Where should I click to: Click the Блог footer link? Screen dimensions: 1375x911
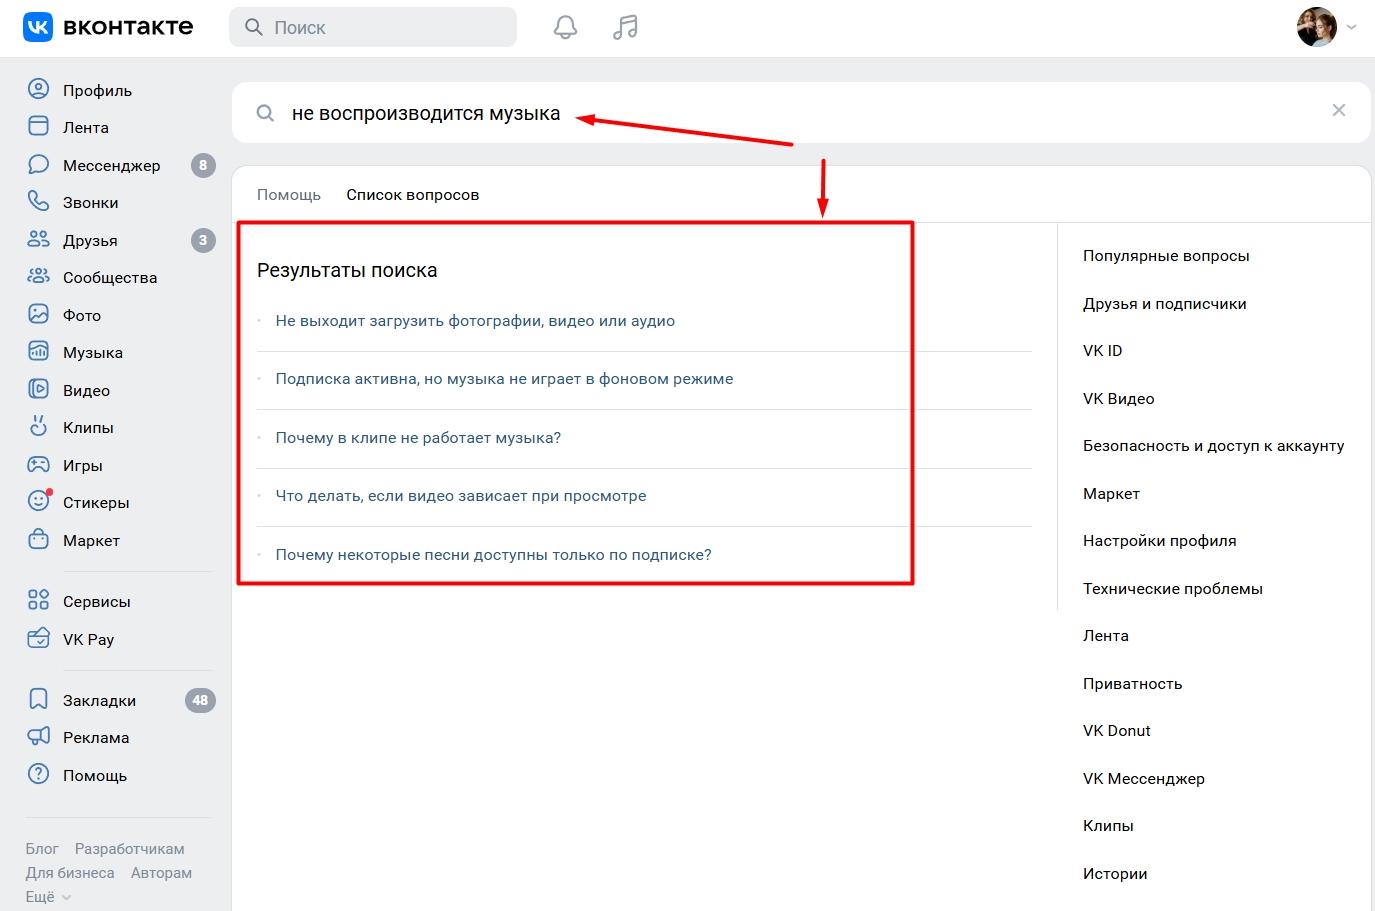tap(42, 849)
